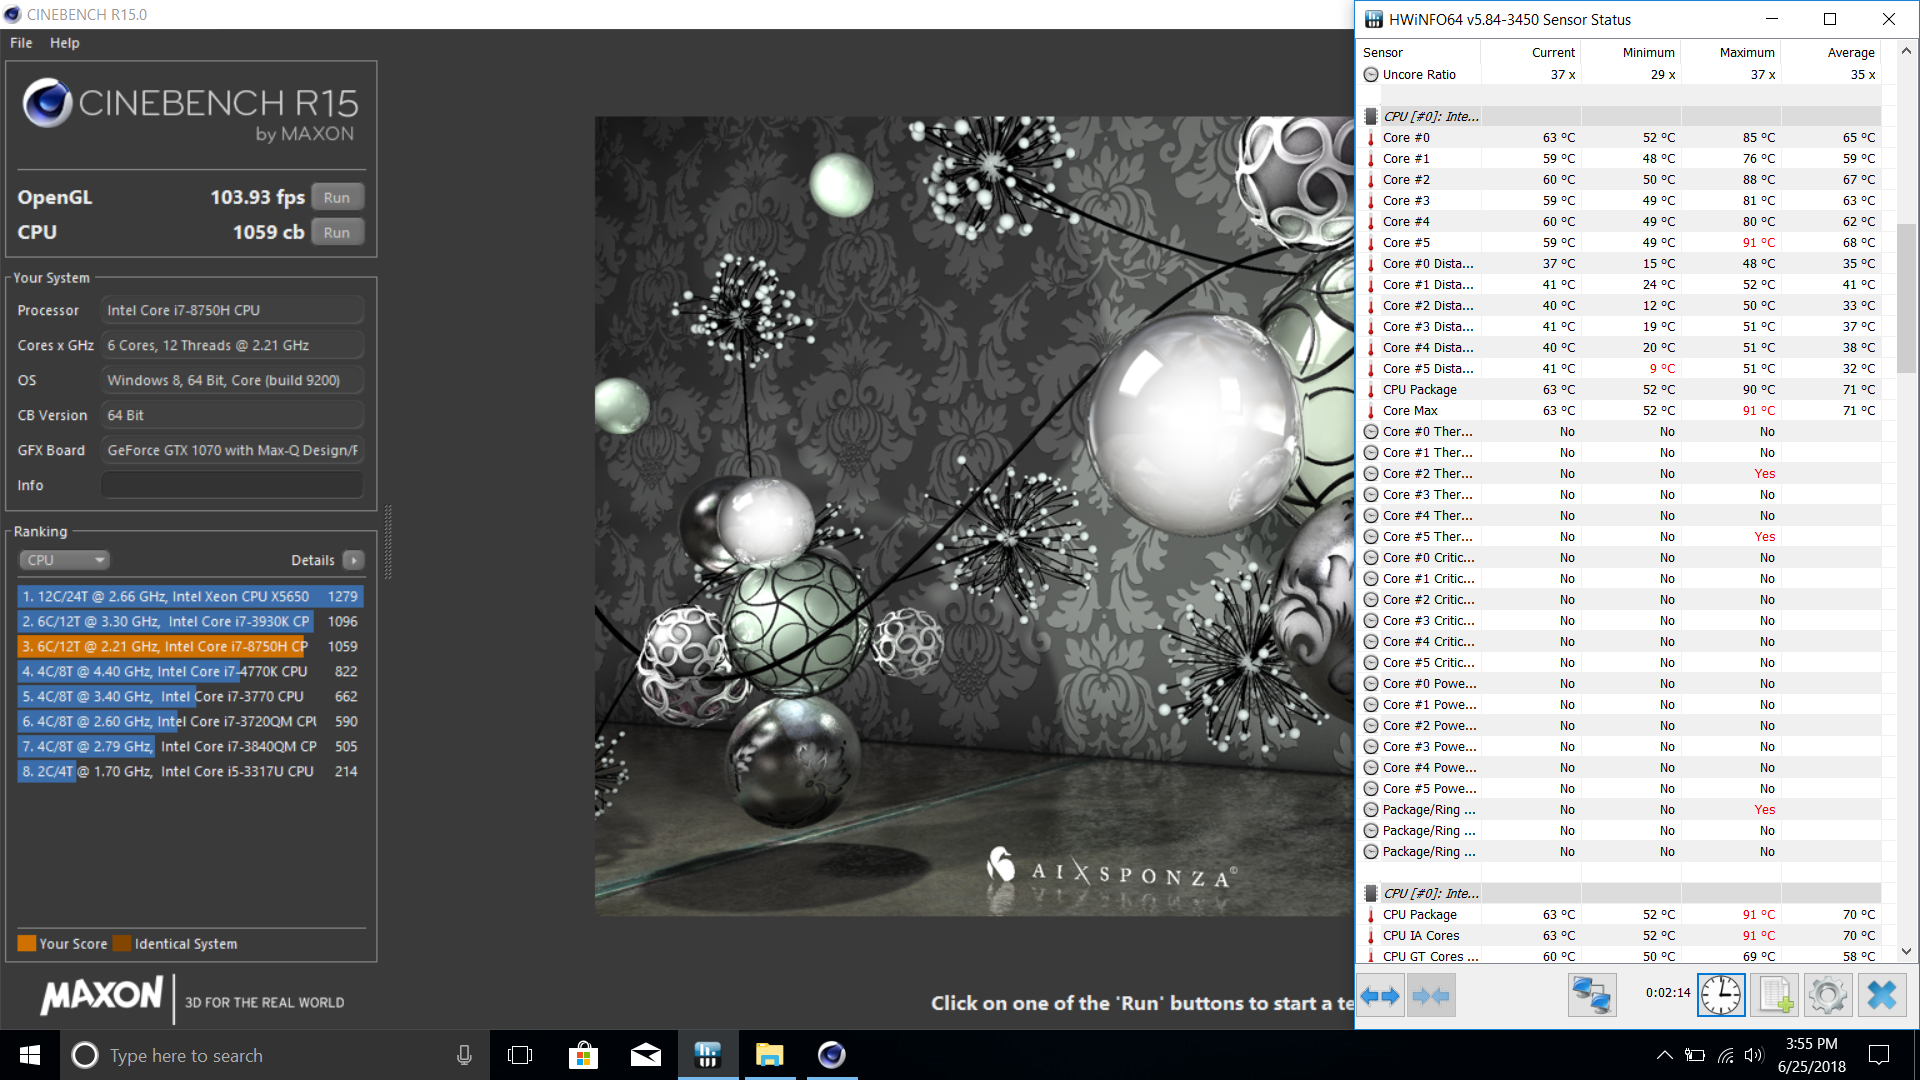Switch to HWiNFO taskbar icon
The height and width of the screenshot is (1080, 1920).
tap(708, 1055)
